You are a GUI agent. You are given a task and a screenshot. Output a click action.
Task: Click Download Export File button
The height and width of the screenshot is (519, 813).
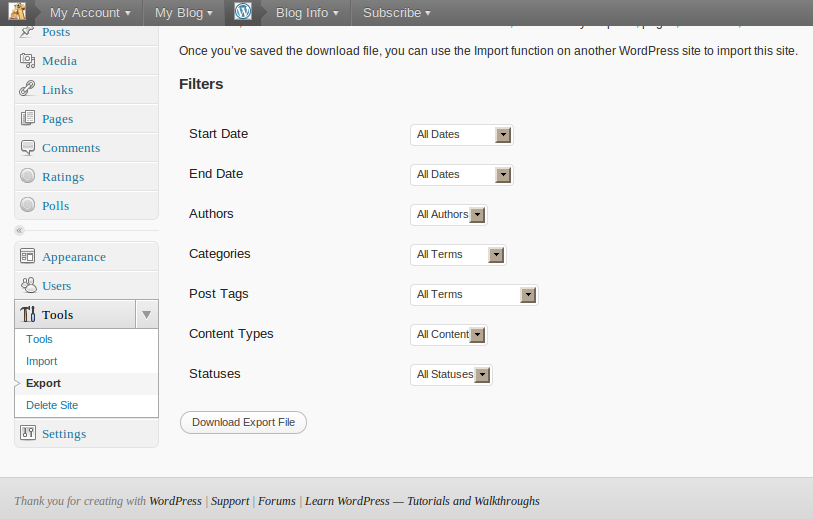tap(243, 423)
